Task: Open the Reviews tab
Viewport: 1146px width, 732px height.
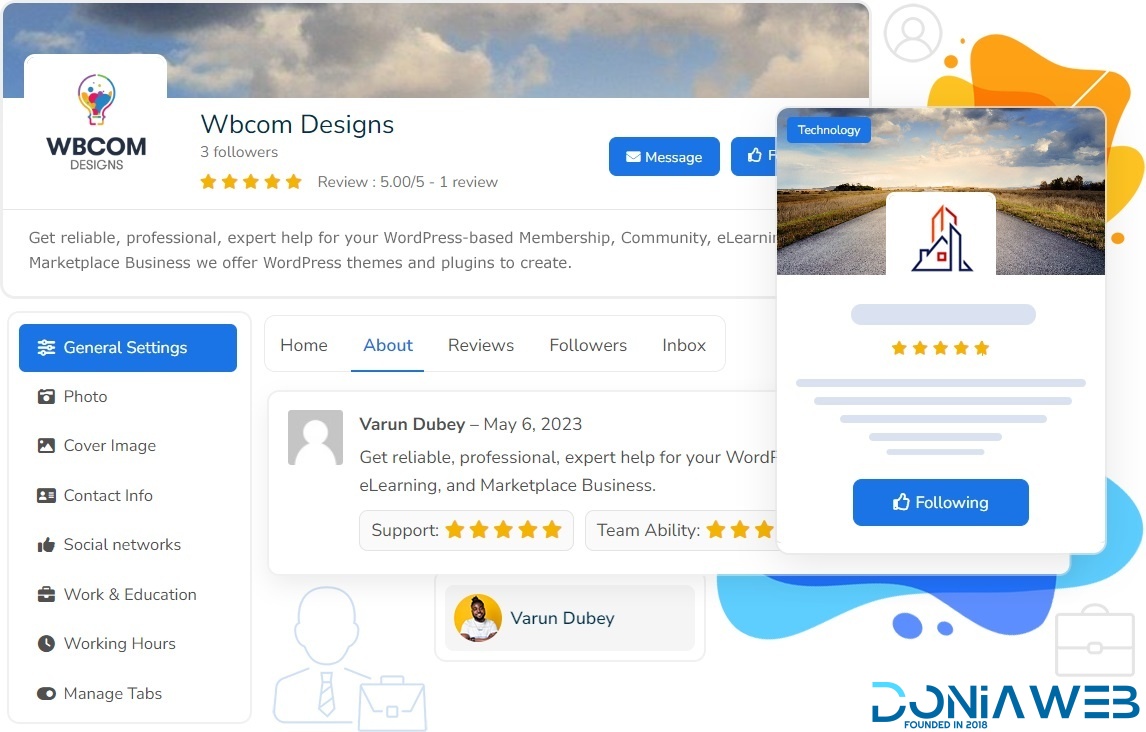Action: tap(481, 345)
